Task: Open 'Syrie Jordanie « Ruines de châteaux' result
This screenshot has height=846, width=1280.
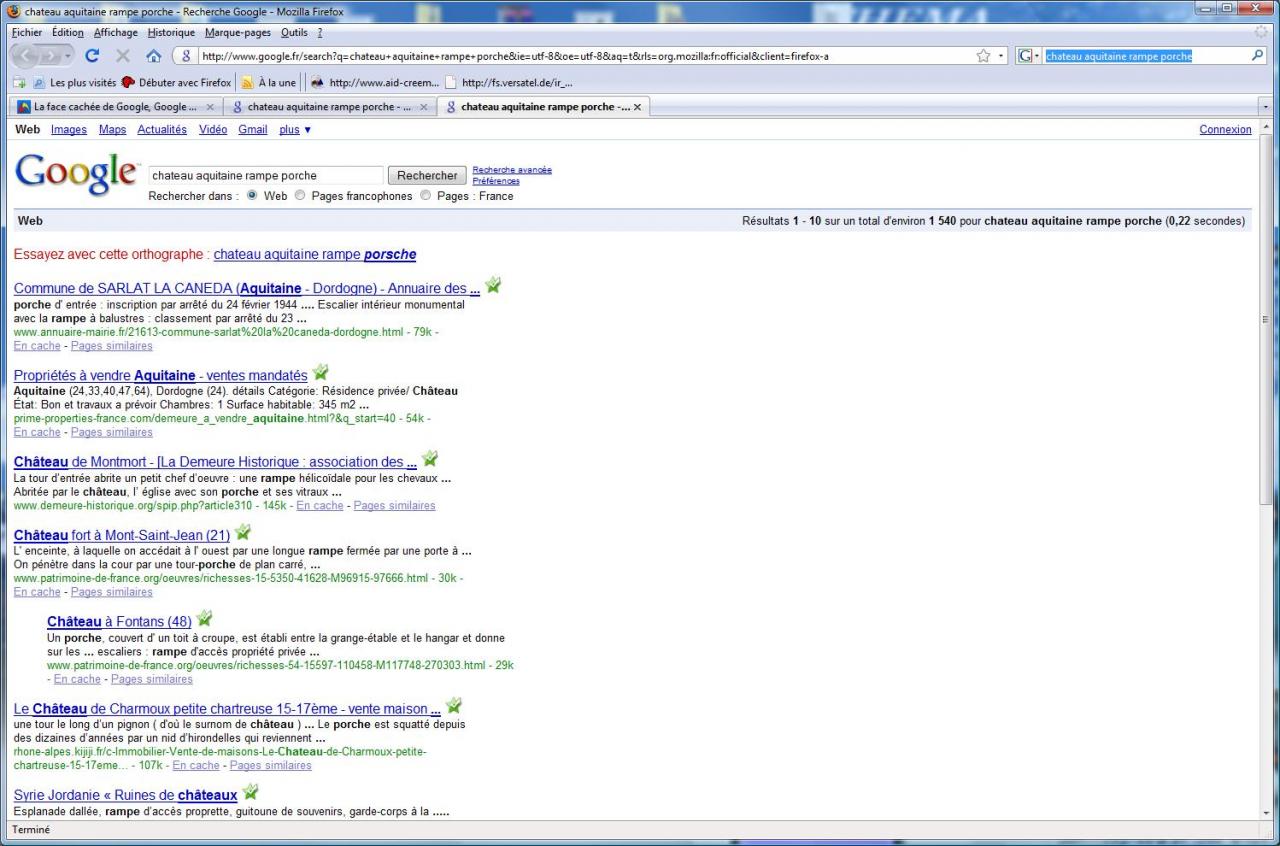Action: pyautogui.click(x=126, y=795)
